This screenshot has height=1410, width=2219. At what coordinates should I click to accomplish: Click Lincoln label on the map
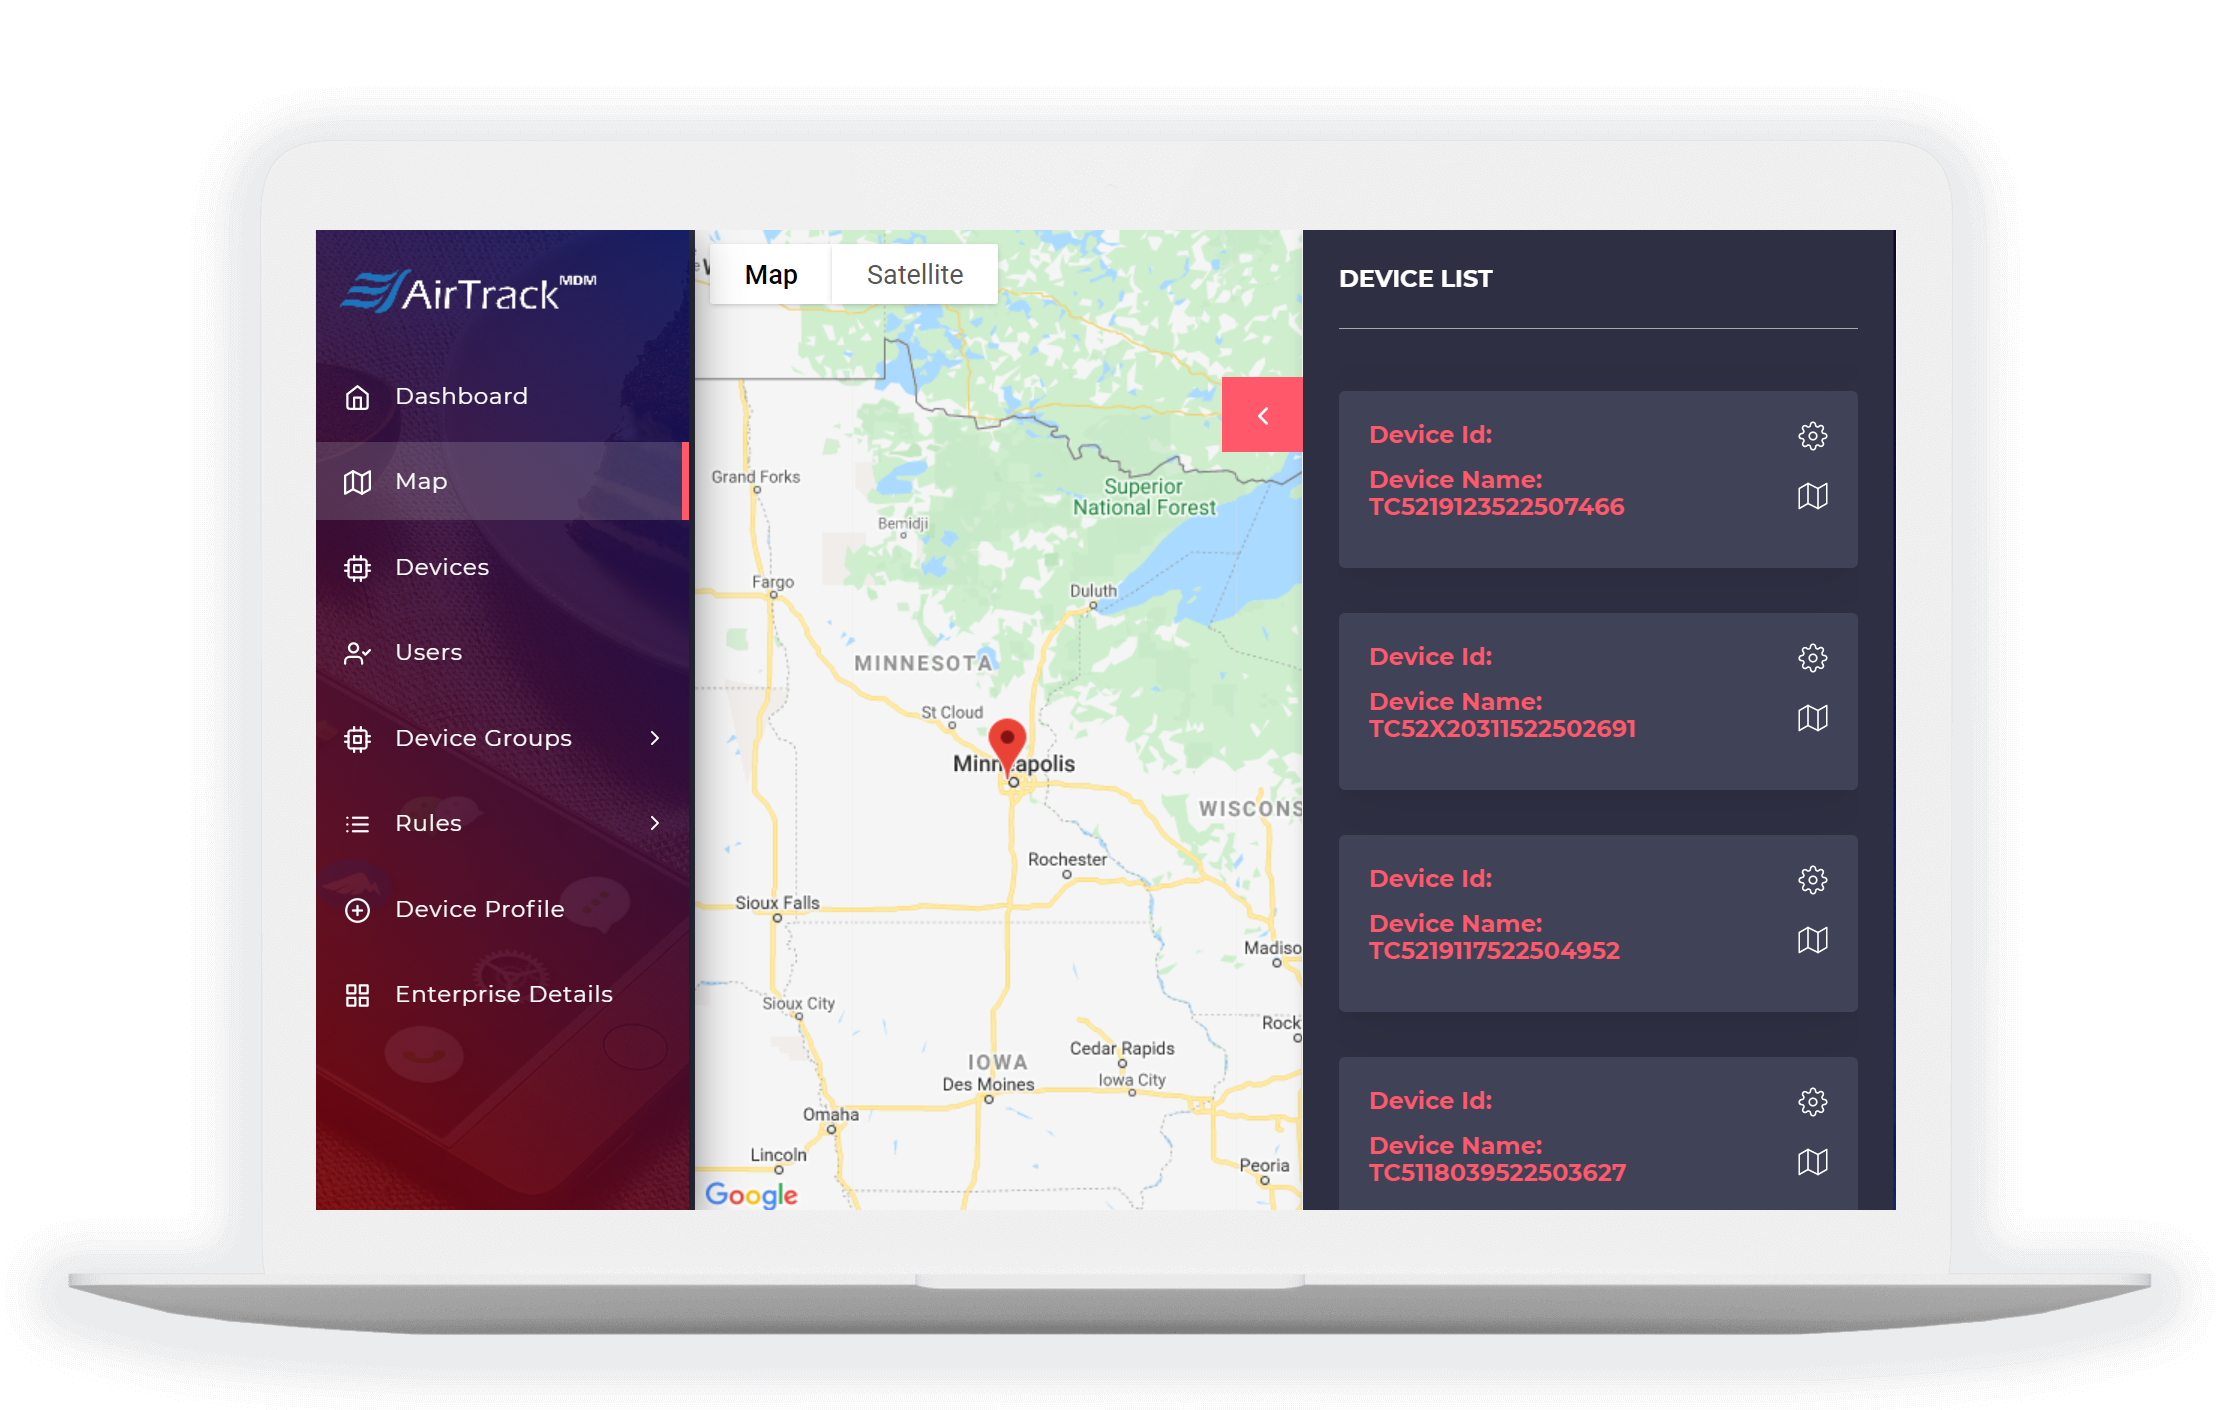click(778, 1154)
